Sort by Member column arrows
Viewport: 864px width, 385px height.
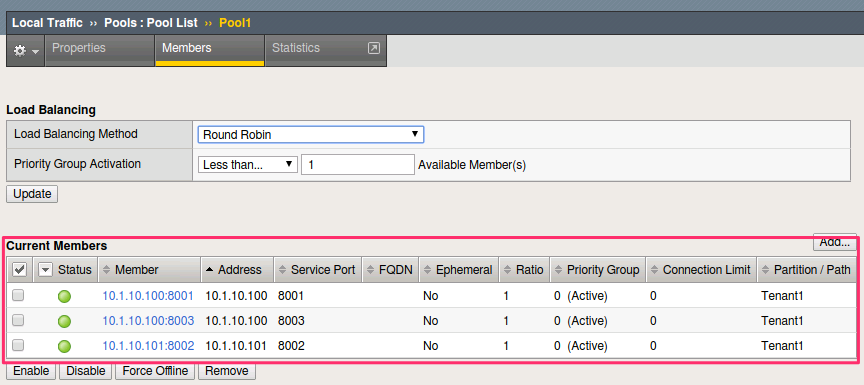[x=107, y=270]
